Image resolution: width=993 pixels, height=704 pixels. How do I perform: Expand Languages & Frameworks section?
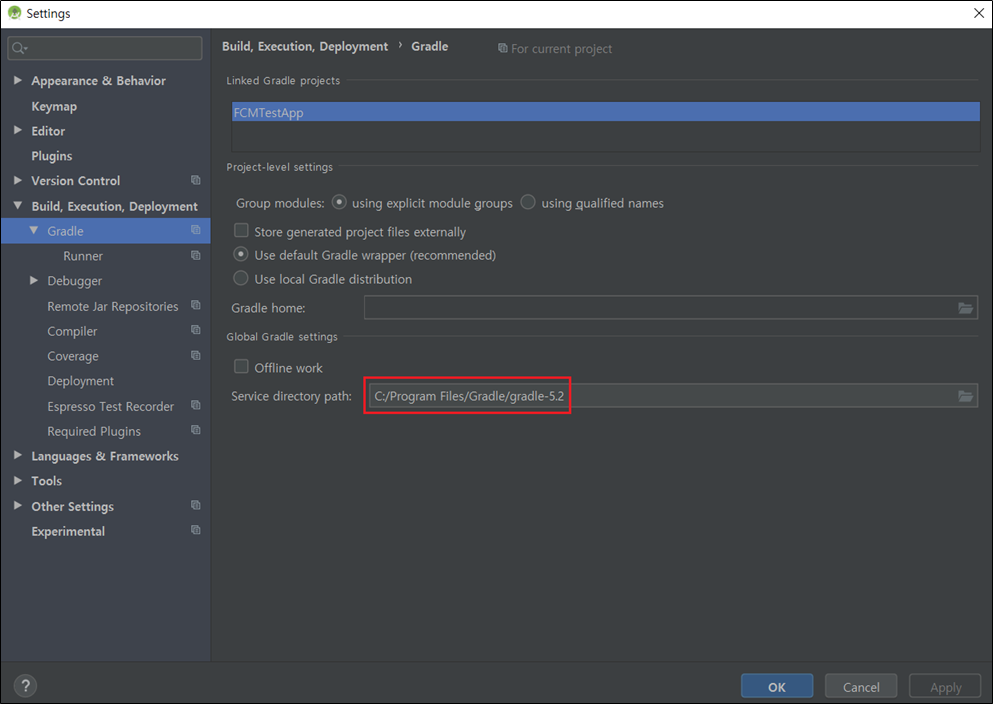pos(18,455)
